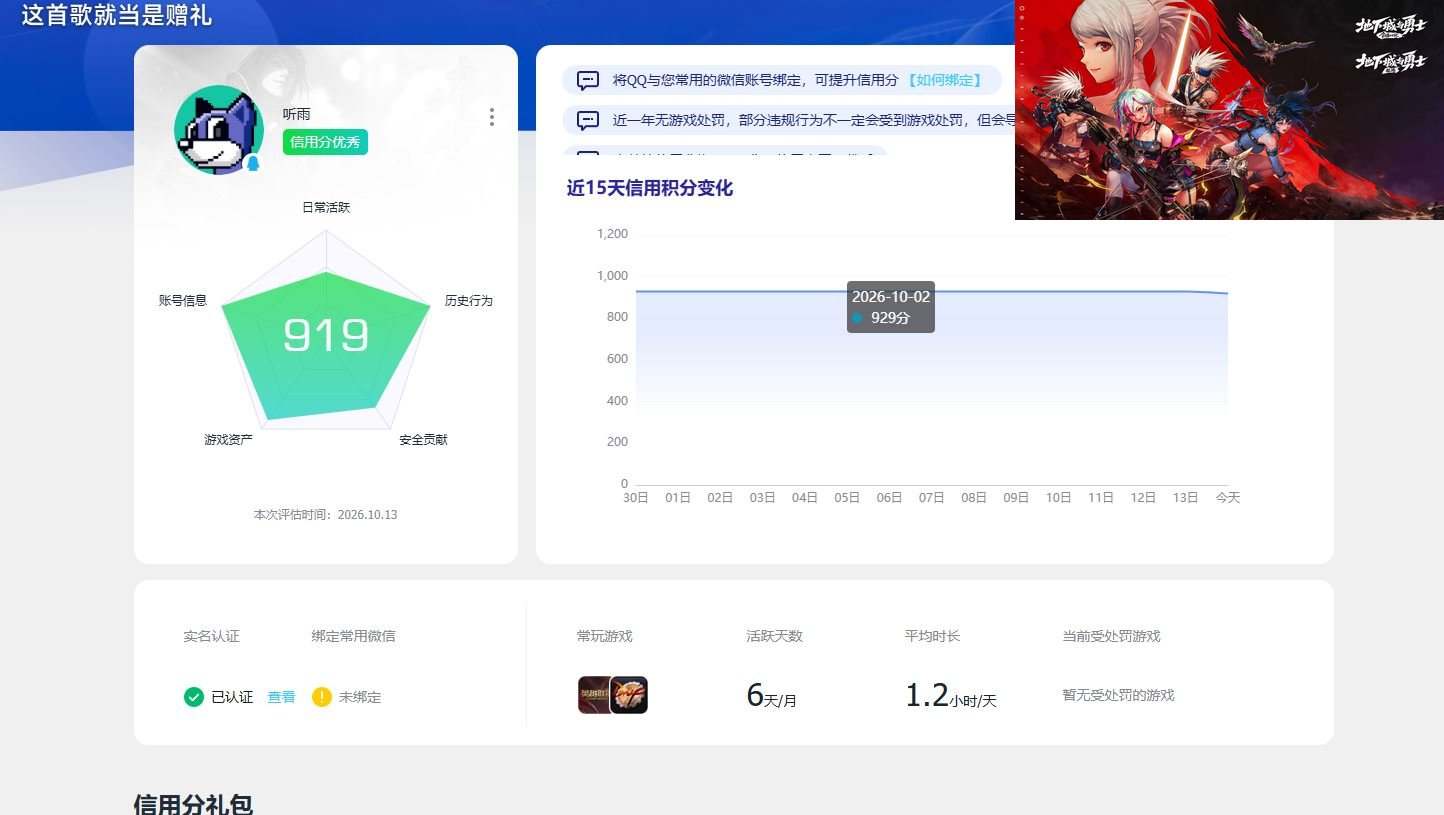Click the 游戏资产 radar label

(228, 439)
